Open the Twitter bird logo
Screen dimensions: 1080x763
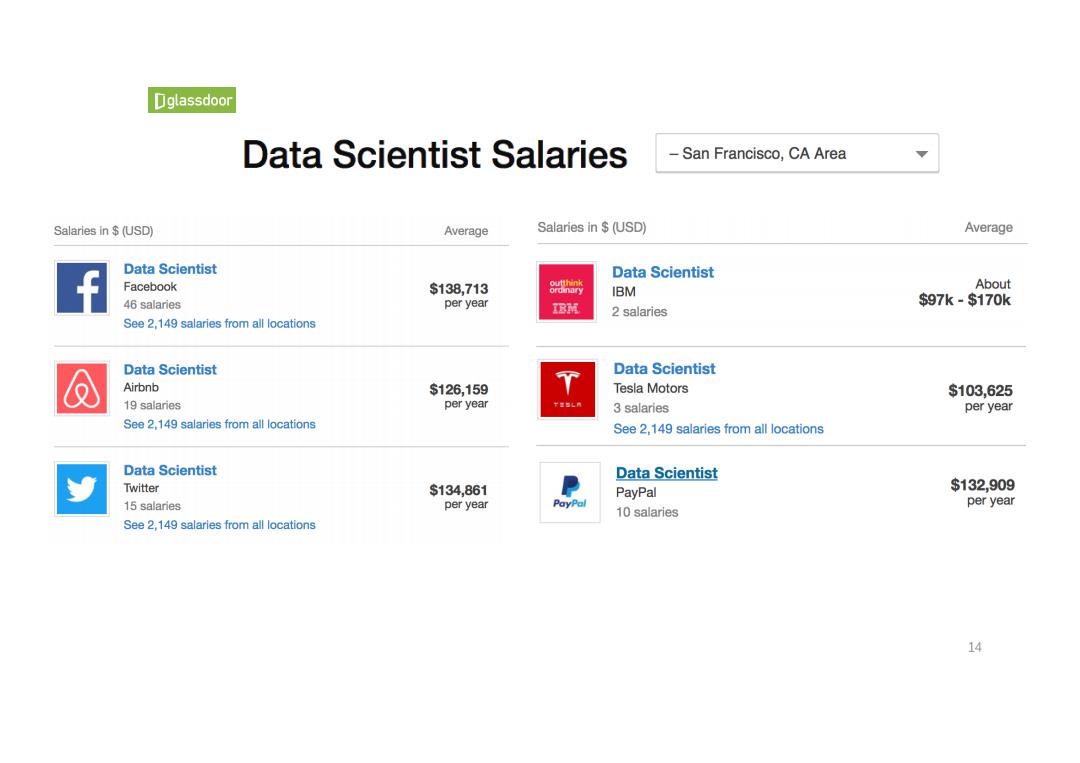click(82, 489)
